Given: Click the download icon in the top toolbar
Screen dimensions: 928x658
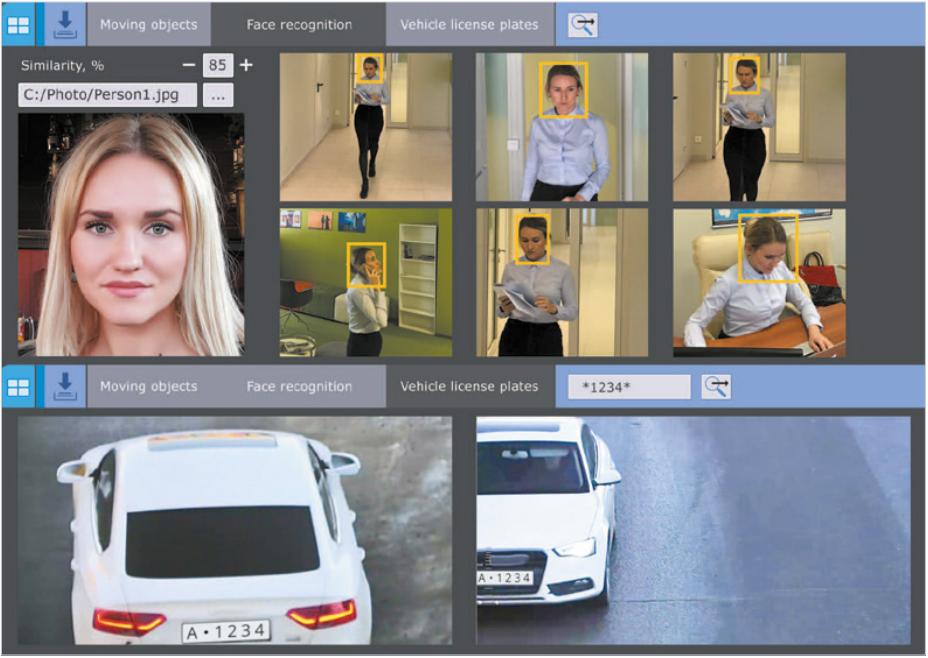Looking at the screenshot, I should (64, 25).
